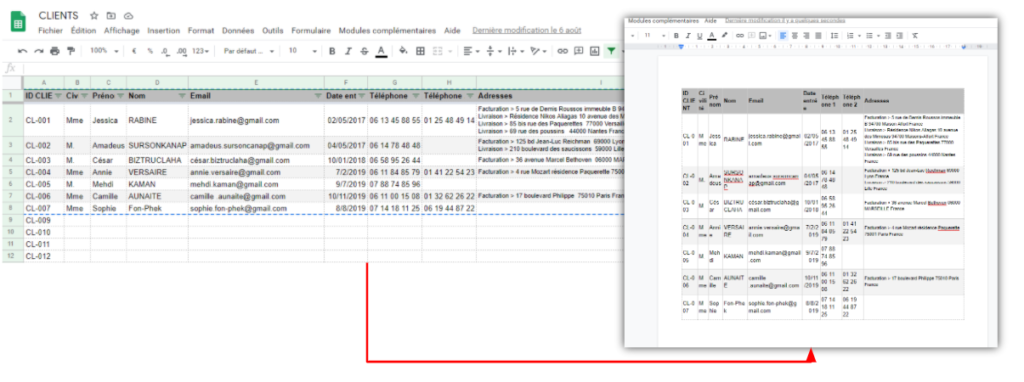
Task: Open the Affichage menu
Action: (121, 31)
